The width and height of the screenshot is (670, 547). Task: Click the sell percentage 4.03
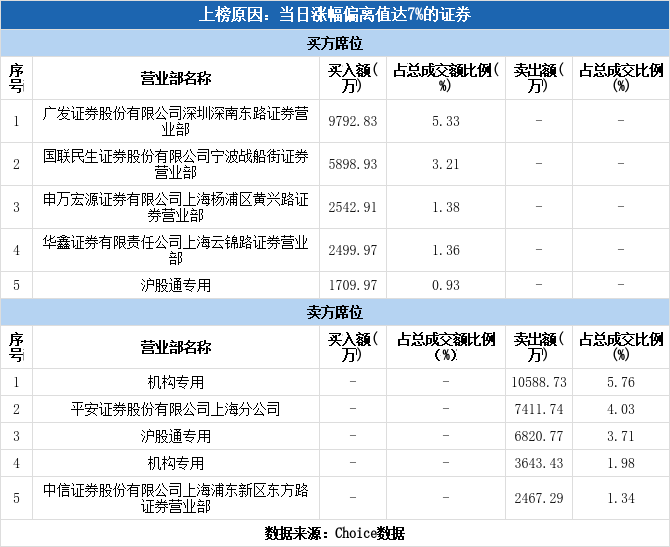pos(621,409)
